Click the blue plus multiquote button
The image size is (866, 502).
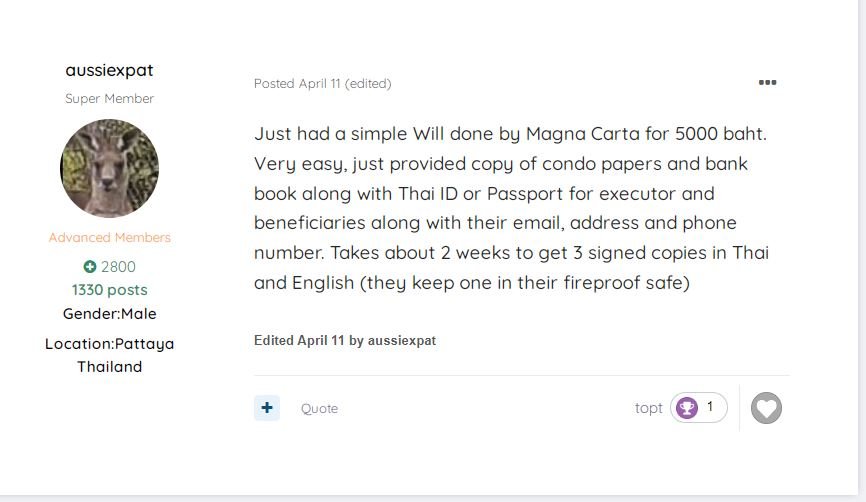coord(267,408)
